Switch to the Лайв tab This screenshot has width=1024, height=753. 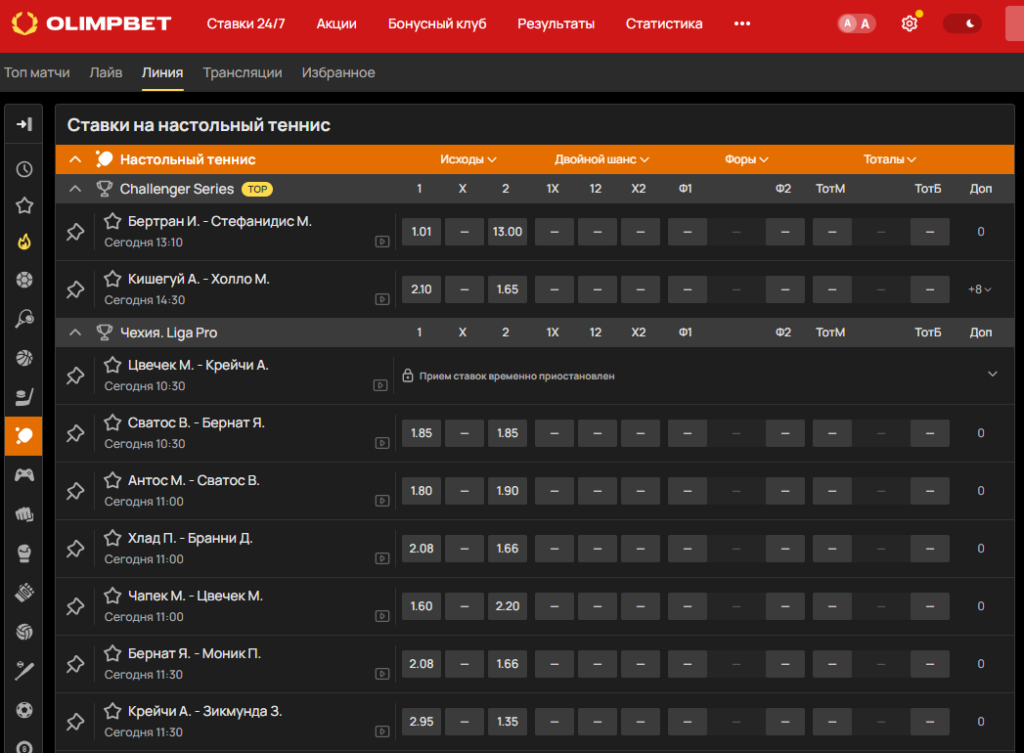point(106,72)
